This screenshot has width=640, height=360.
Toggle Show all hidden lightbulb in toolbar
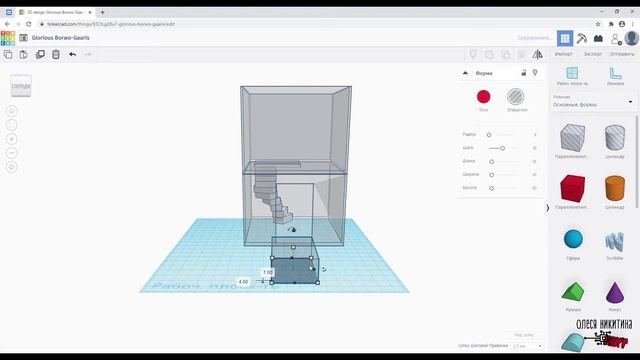tap(473, 54)
